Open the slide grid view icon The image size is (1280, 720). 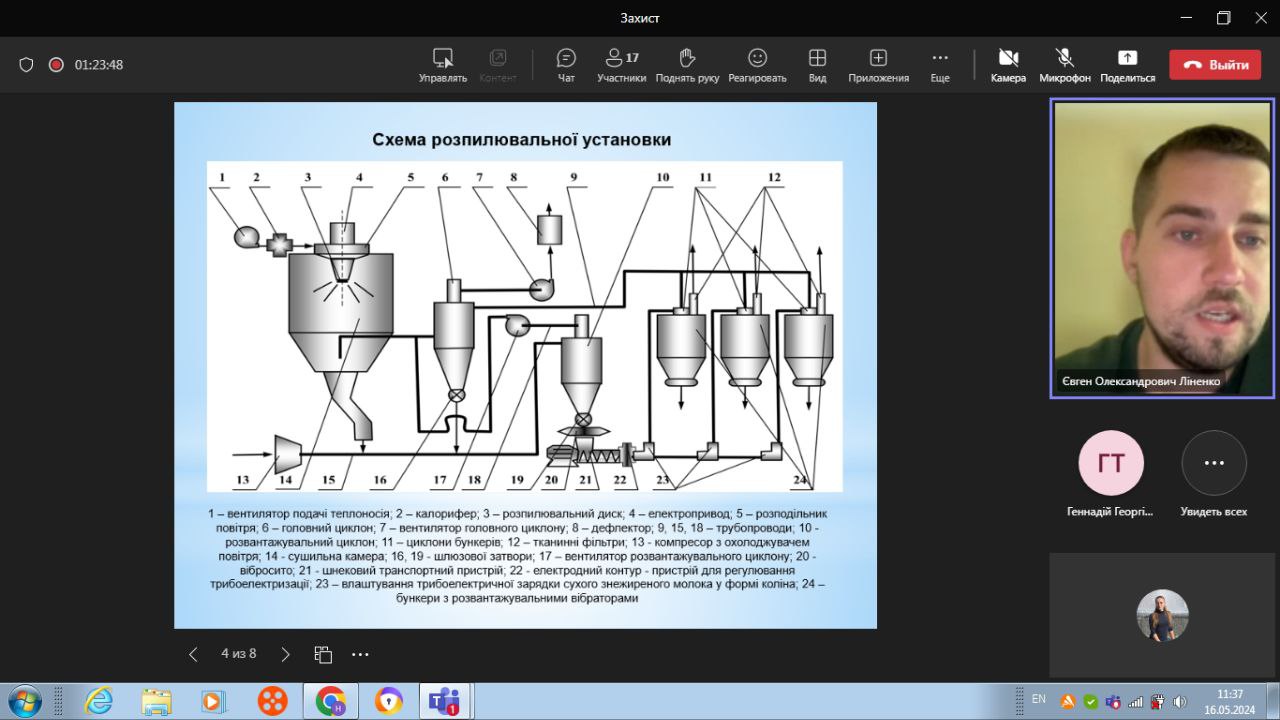tap(323, 654)
